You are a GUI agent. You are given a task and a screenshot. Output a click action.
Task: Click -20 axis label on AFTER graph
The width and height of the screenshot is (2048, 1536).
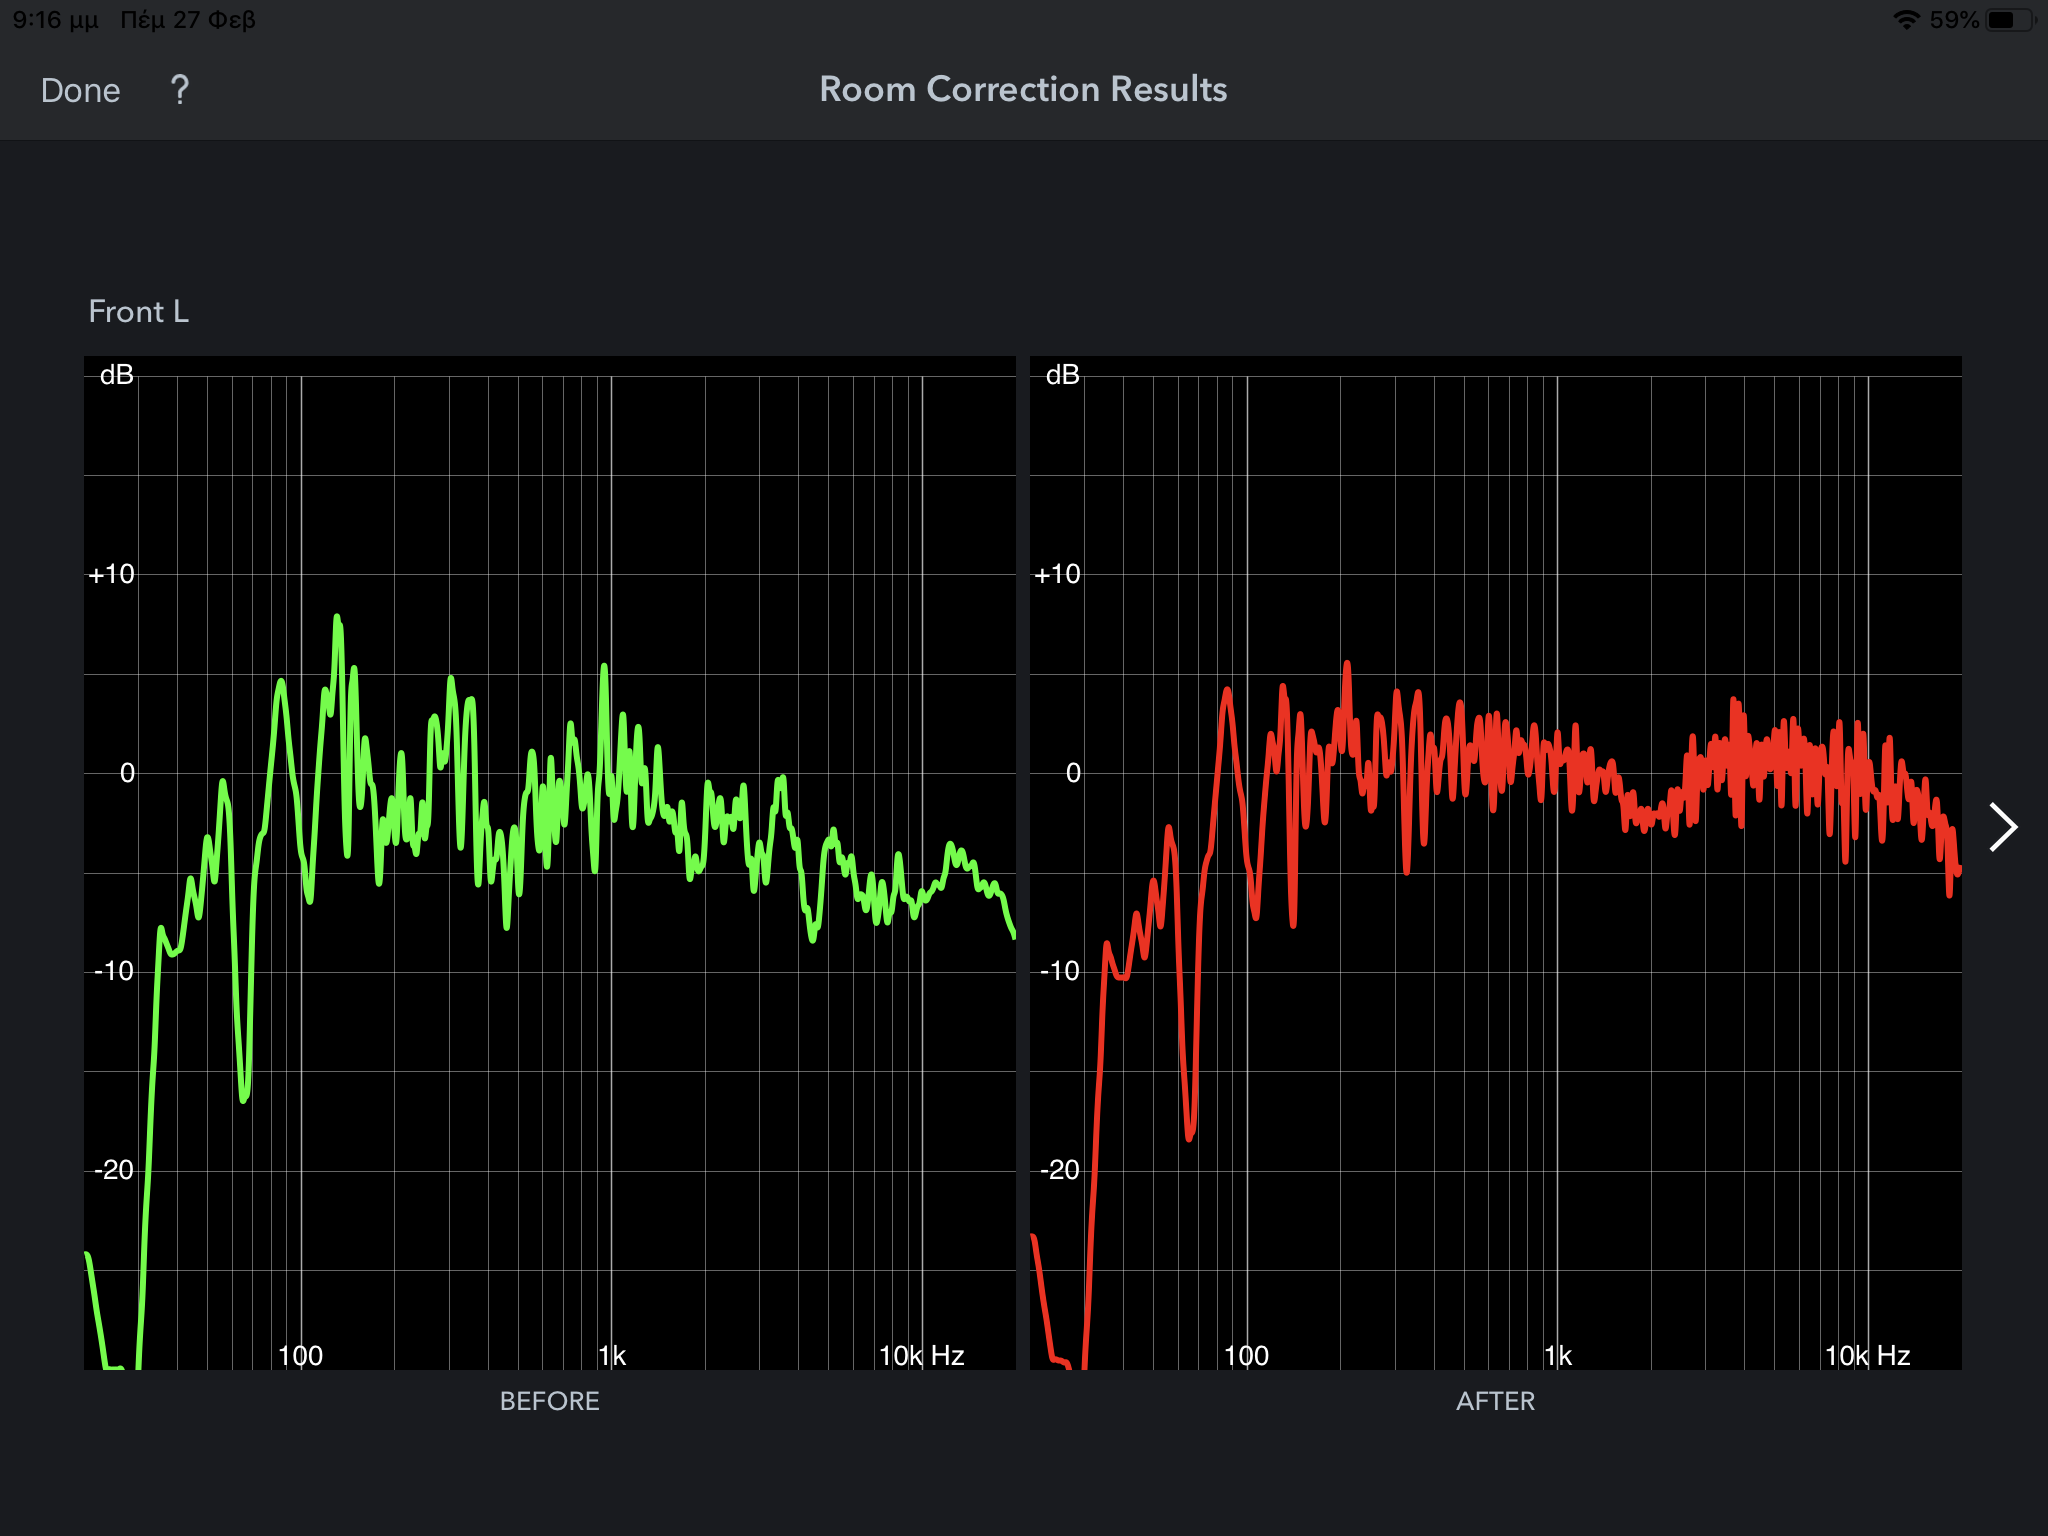tap(1059, 1170)
